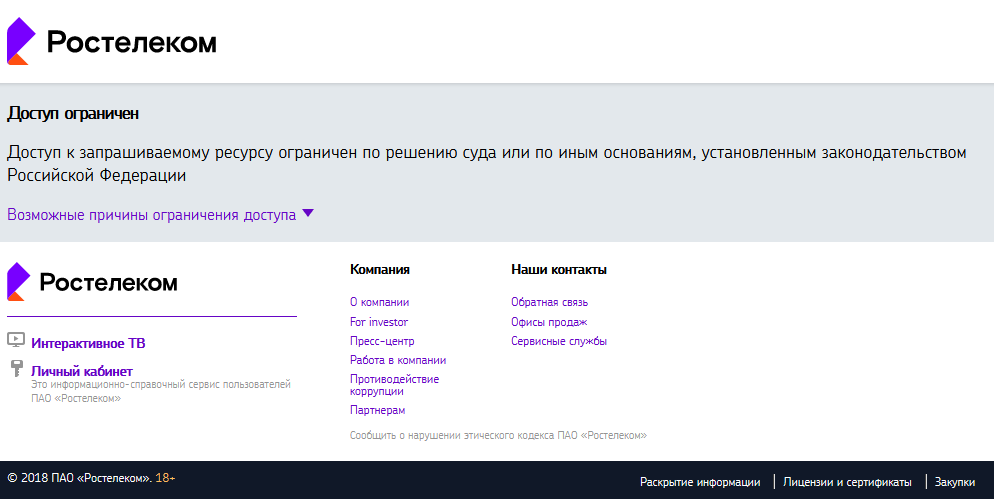The height and width of the screenshot is (499, 994).
Task: Expand the triangle next to Возможные причины ограничения доступа
Action: tap(308, 214)
